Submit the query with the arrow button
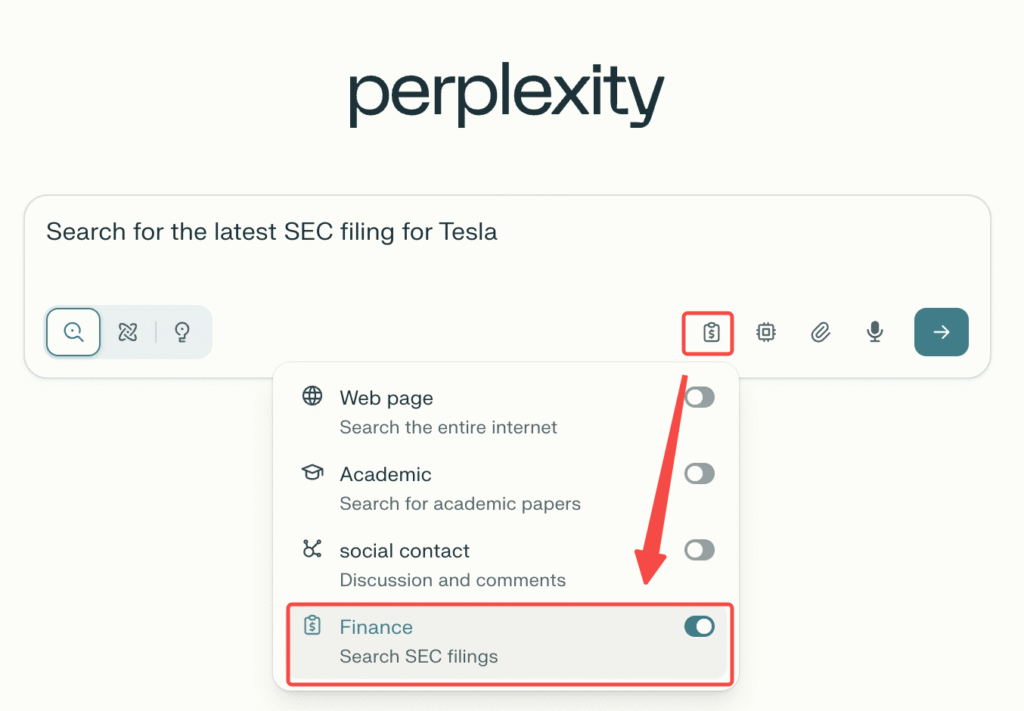1024x711 pixels. click(941, 332)
